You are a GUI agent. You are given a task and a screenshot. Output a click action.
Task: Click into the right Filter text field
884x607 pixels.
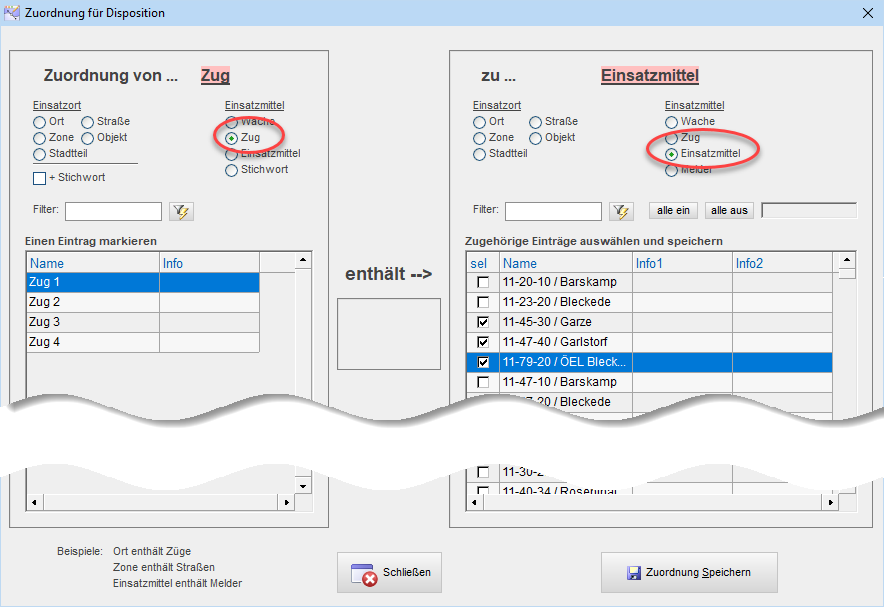(553, 211)
